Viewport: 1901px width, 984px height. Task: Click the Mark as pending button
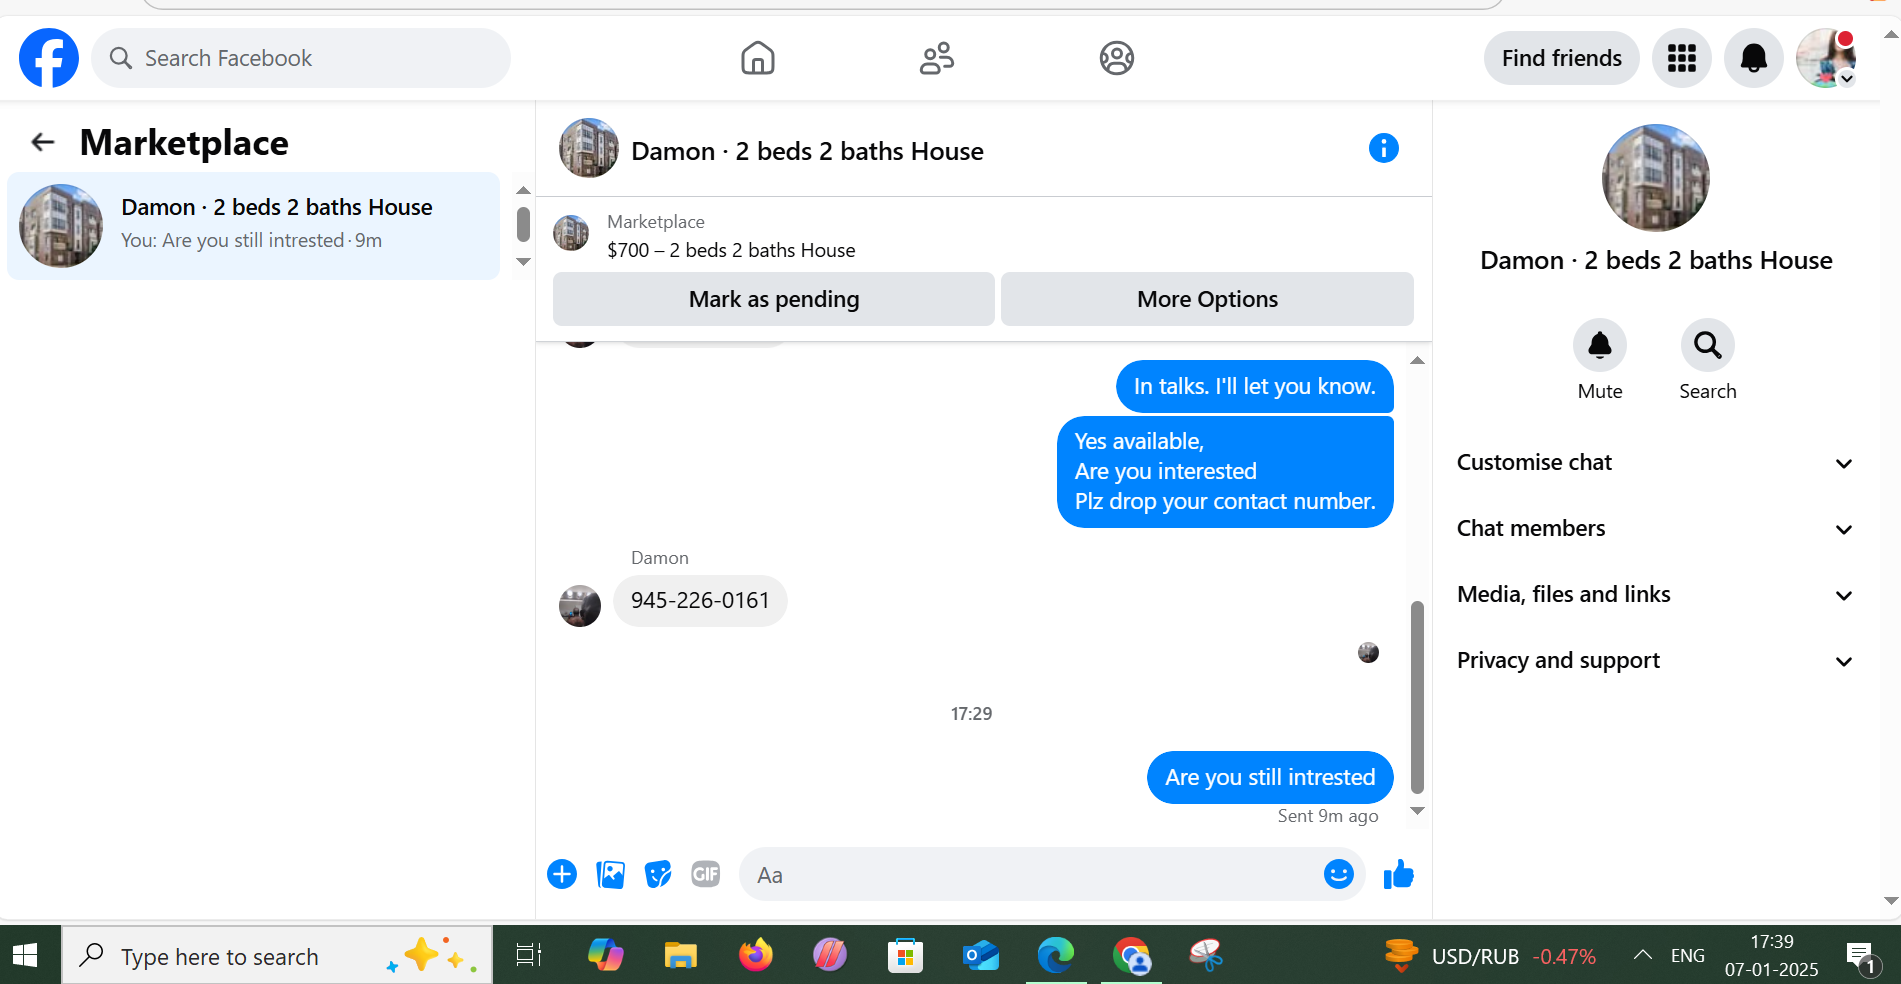point(773,299)
